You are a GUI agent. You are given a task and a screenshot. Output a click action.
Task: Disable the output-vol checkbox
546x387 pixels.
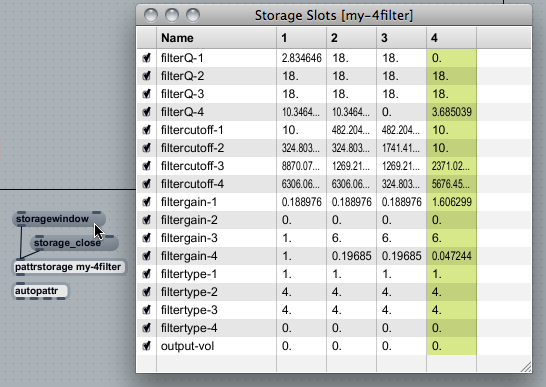(x=147, y=346)
